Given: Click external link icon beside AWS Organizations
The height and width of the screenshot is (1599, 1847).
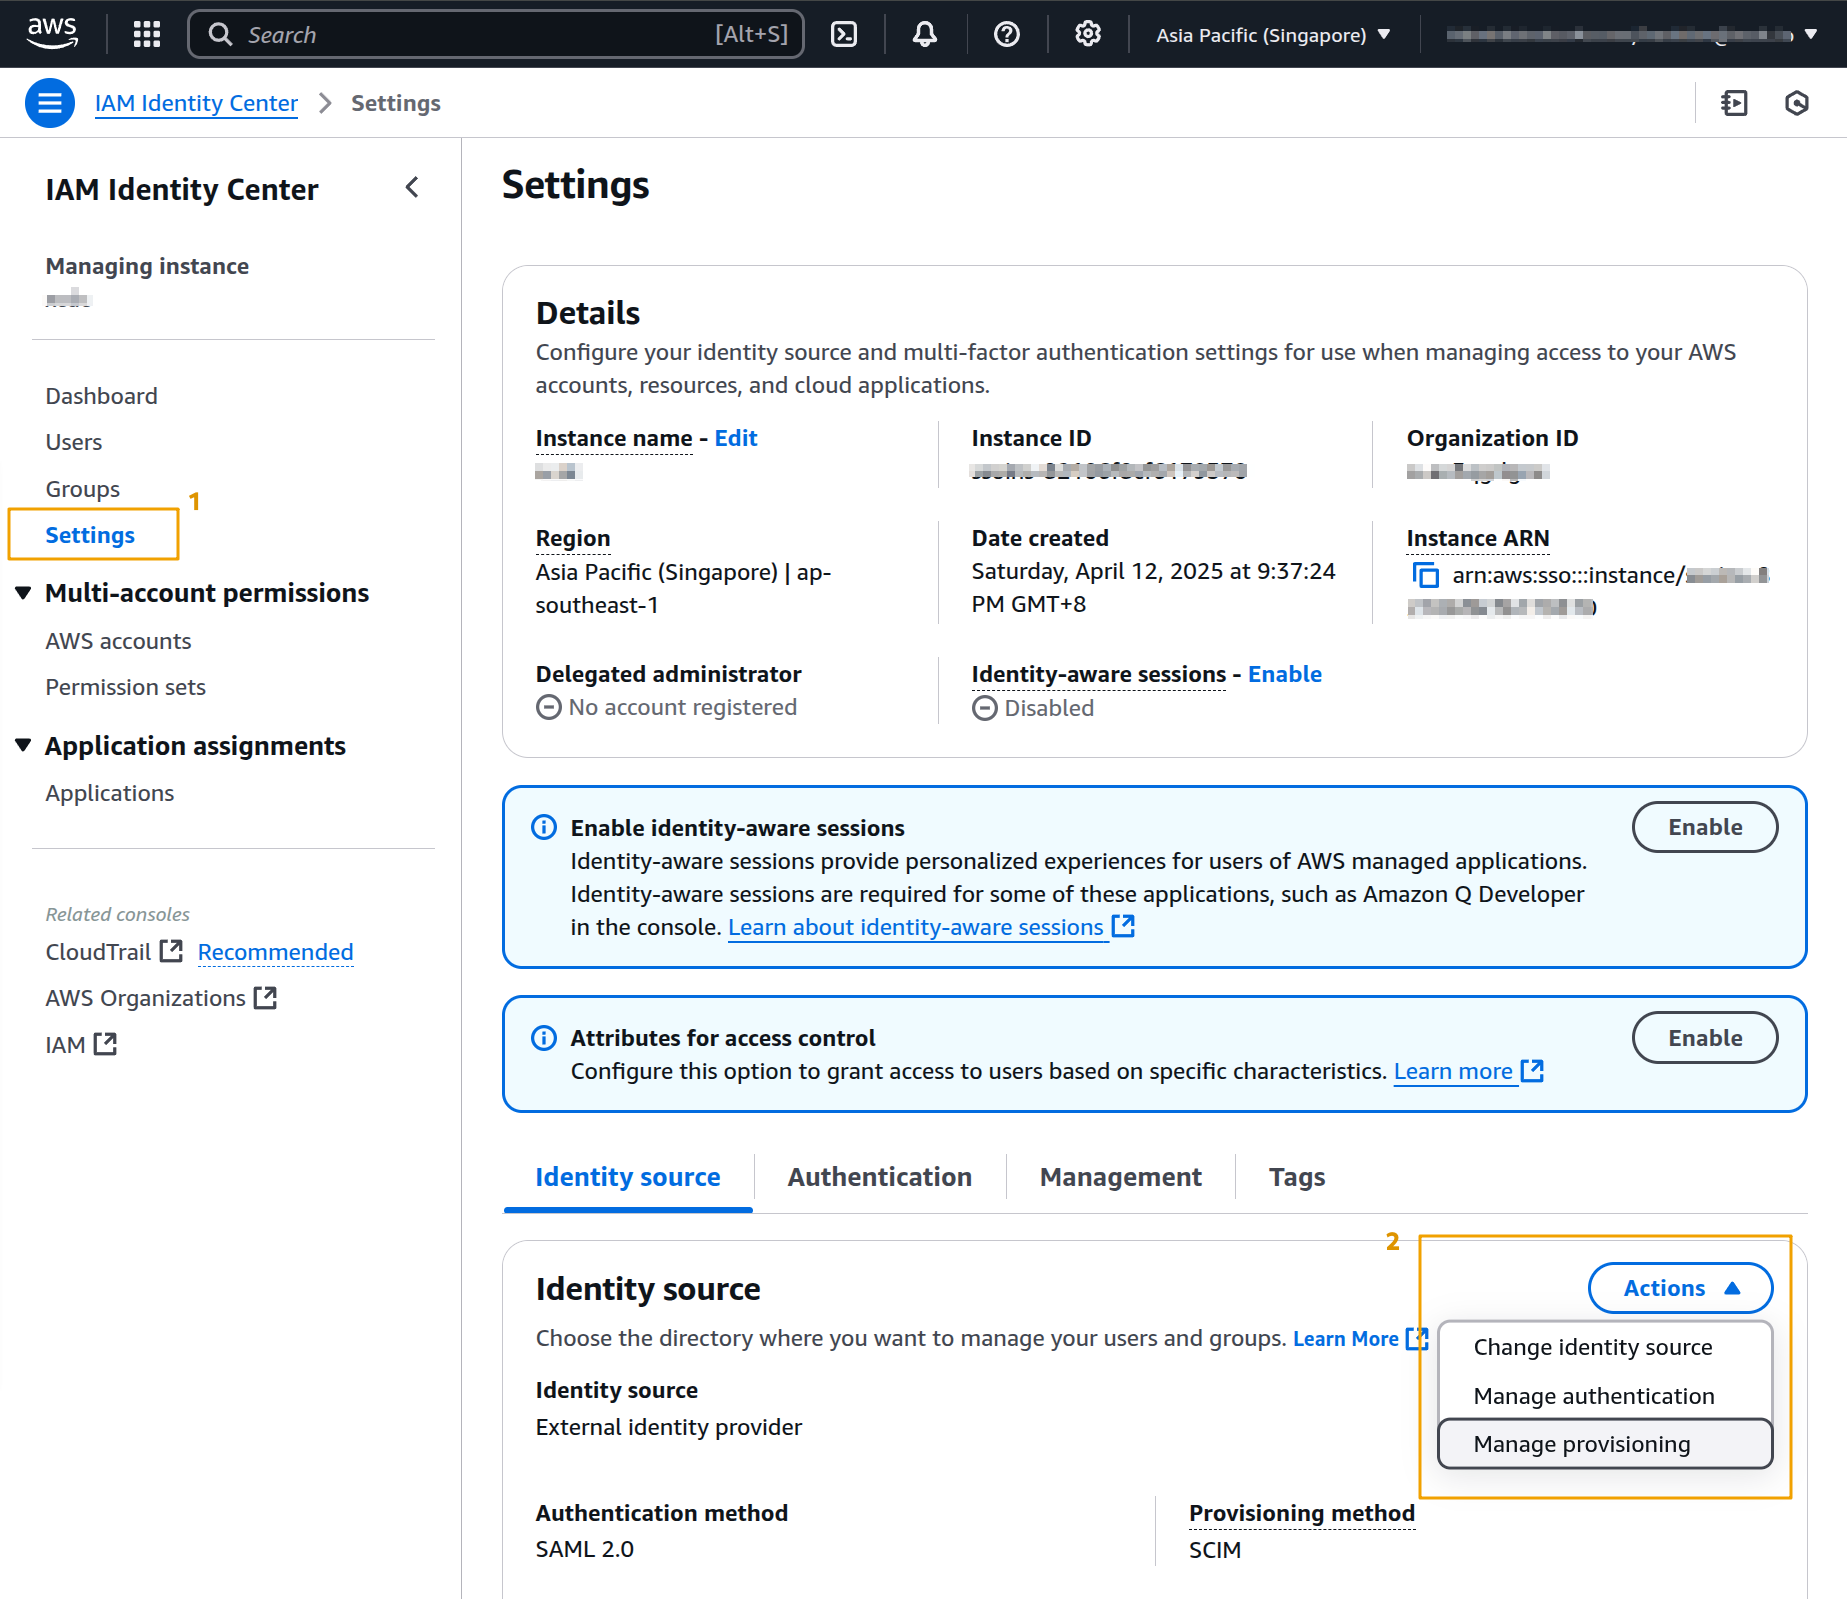Looking at the screenshot, I should coord(265,997).
